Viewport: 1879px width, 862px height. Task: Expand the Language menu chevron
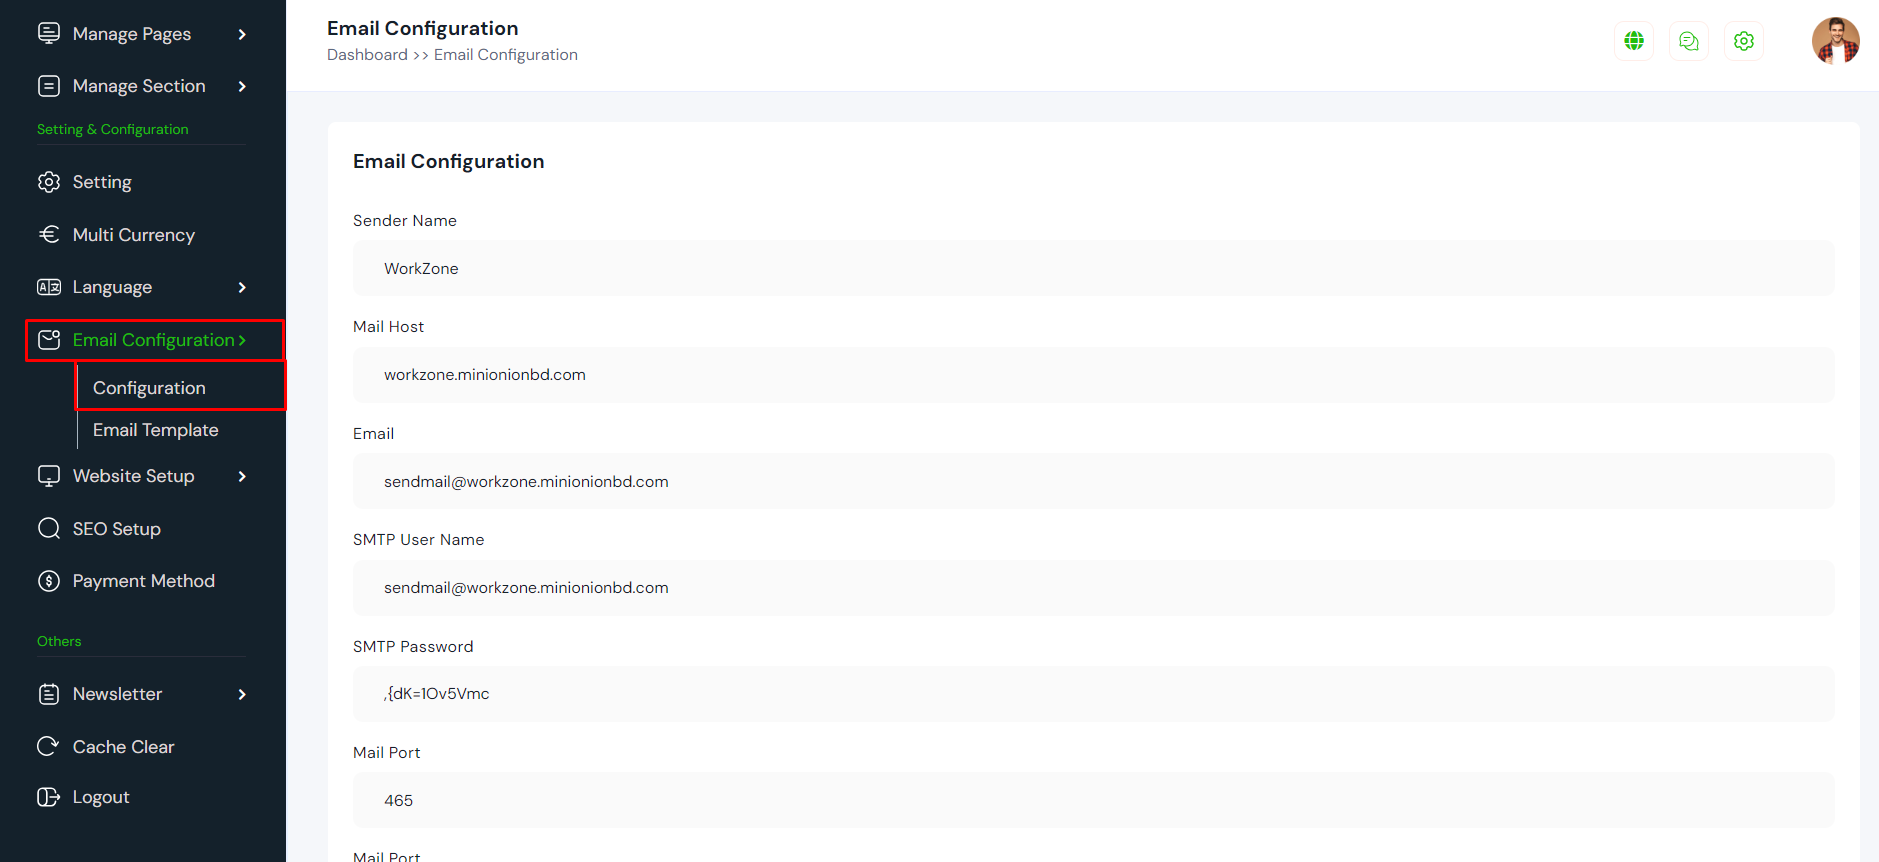[x=242, y=287]
